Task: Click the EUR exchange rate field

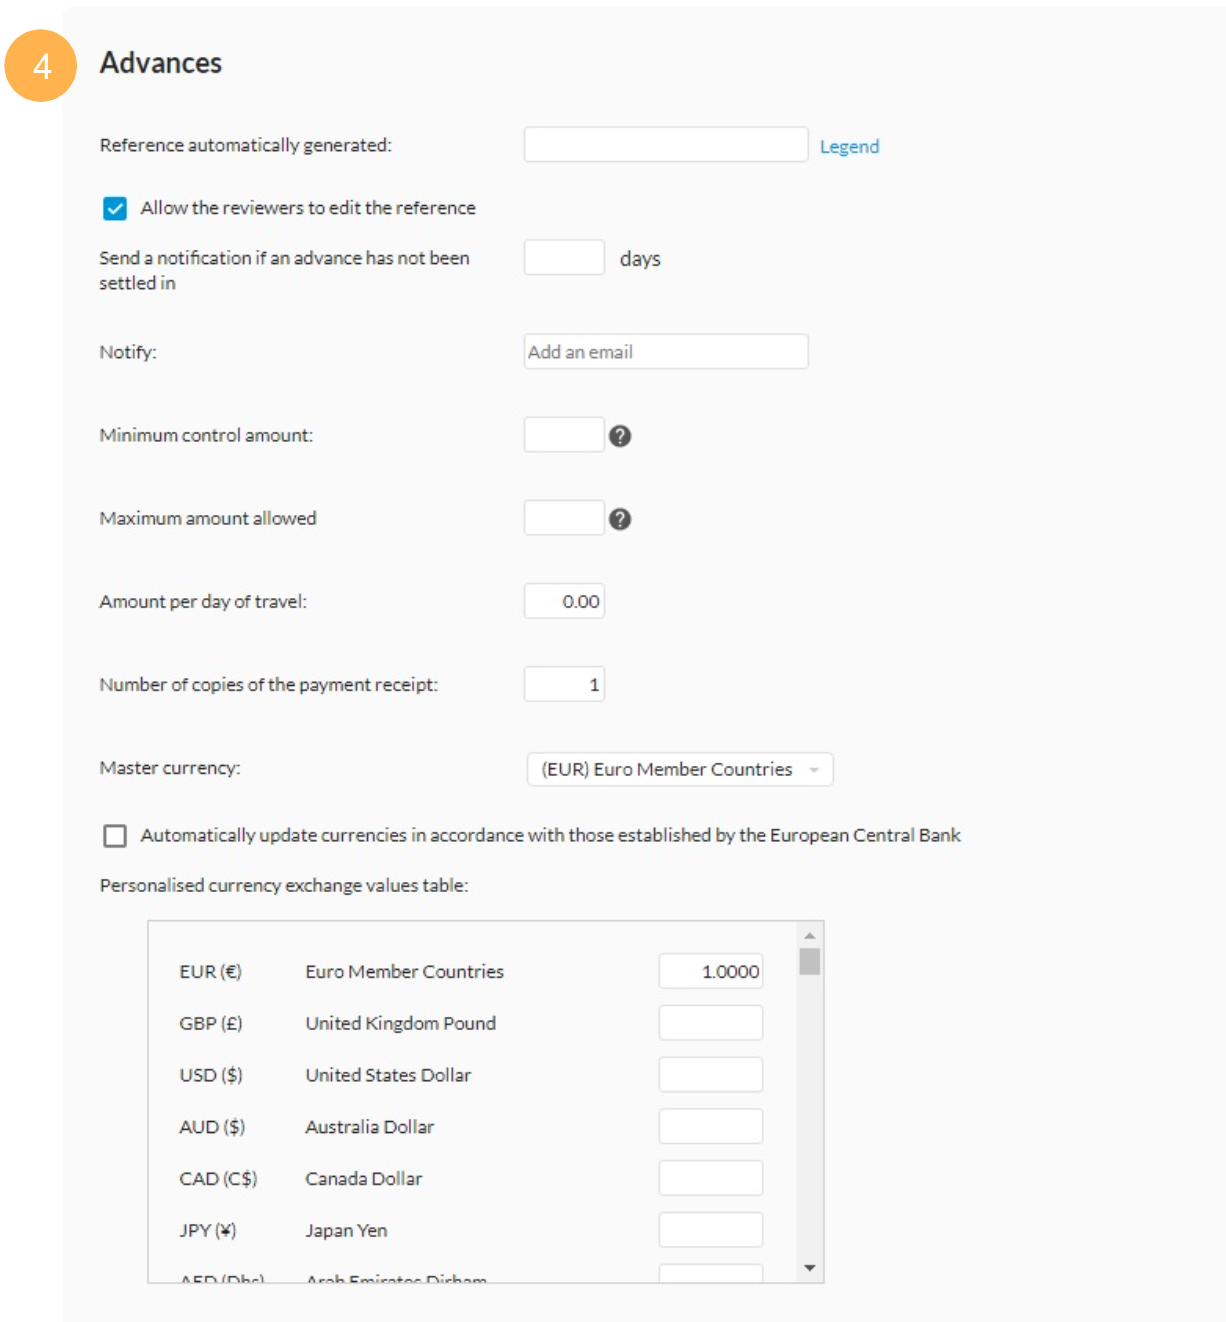Action: click(710, 971)
